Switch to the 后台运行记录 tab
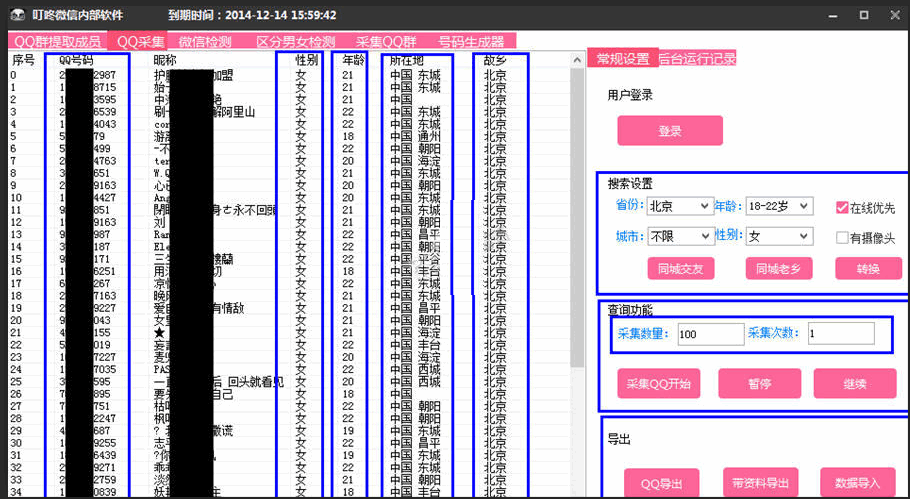This screenshot has height=499, width=910. pyautogui.click(x=696, y=59)
